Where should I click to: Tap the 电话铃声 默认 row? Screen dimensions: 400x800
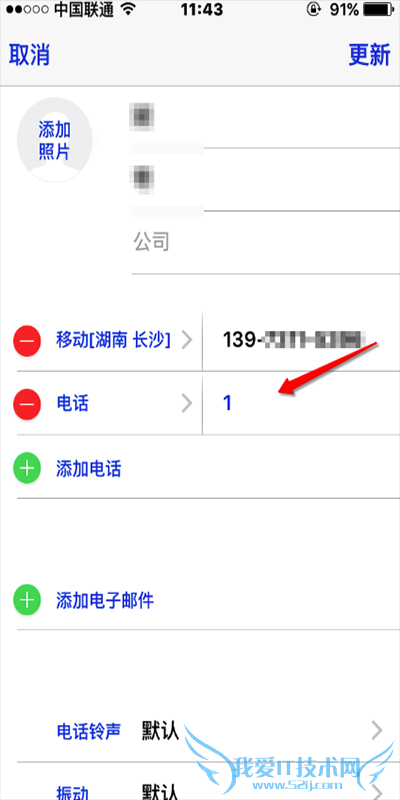pyautogui.click(x=209, y=731)
